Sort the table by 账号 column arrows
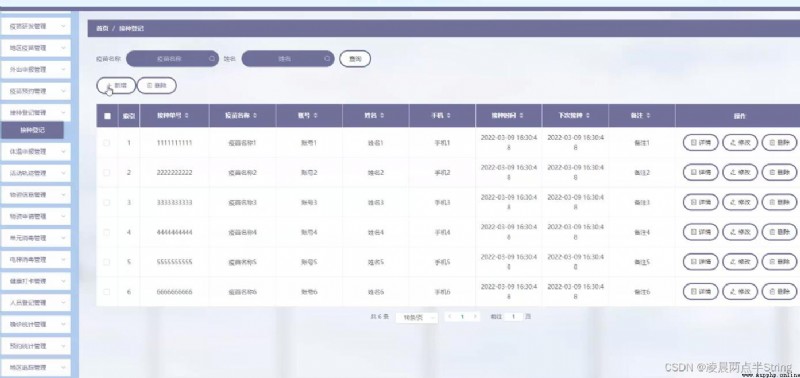The width and height of the screenshot is (800, 378). pos(316,116)
